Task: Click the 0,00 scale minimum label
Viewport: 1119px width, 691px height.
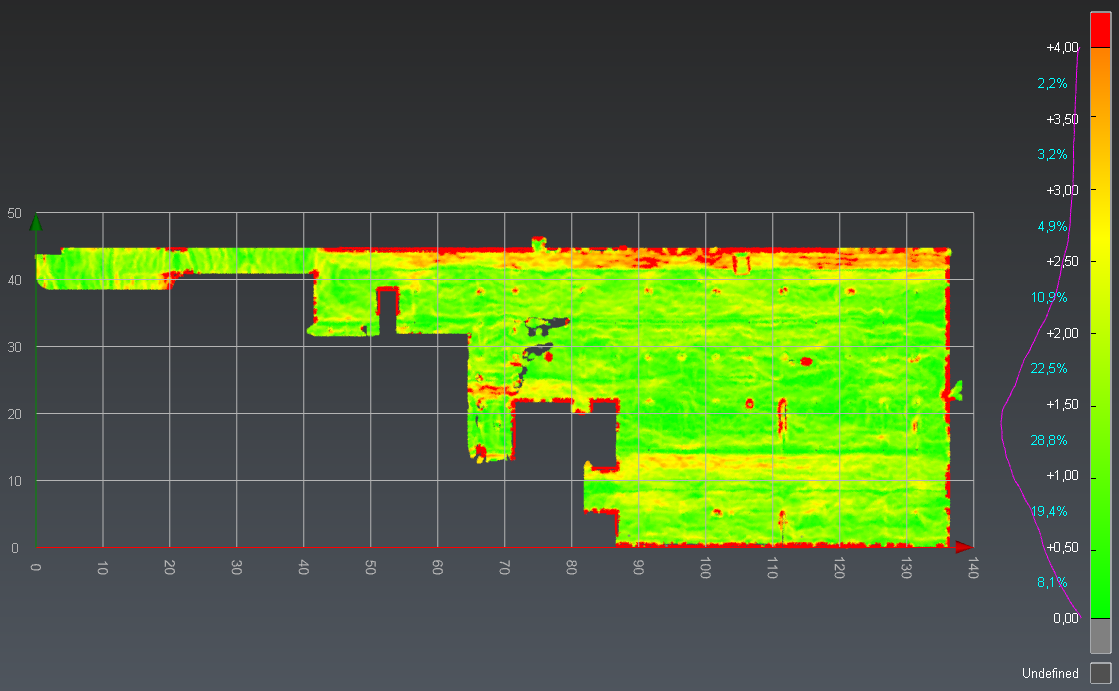Action: tap(1066, 618)
